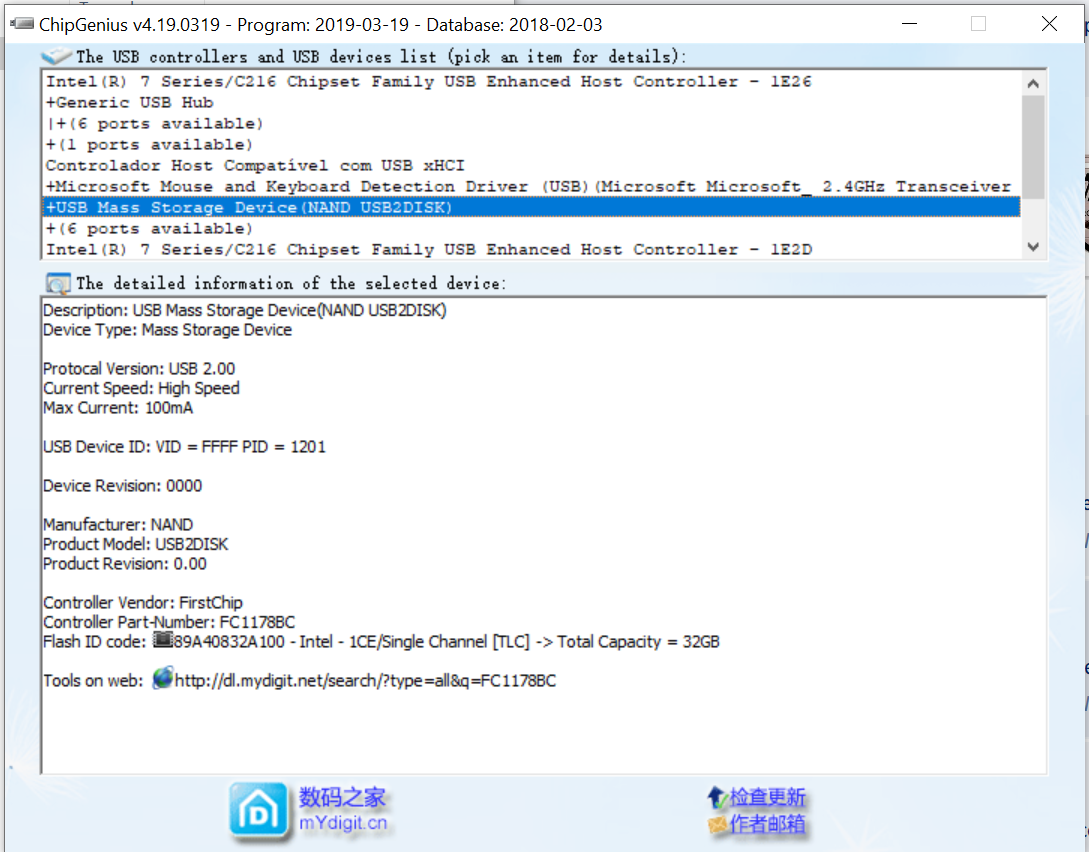Image resolution: width=1089 pixels, height=852 pixels.
Task: Click the envelope icon beside 作者邮箱
Action: [x=717, y=824]
